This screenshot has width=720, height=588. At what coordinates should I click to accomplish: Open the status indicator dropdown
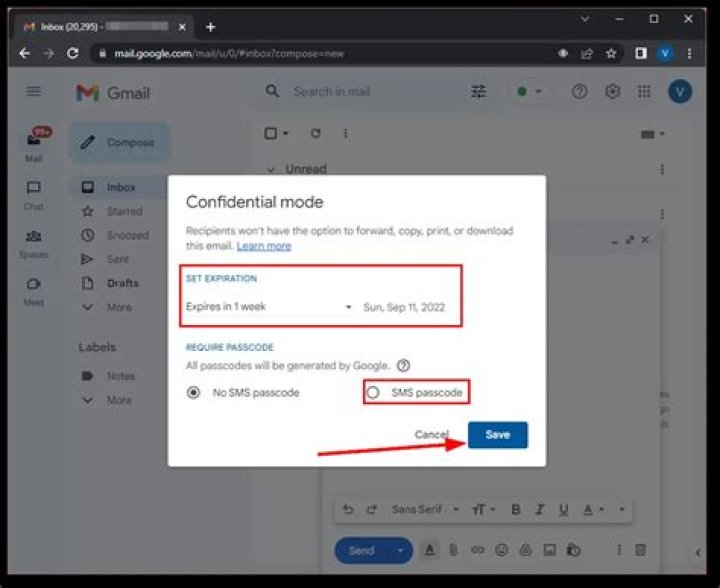click(529, 91)
